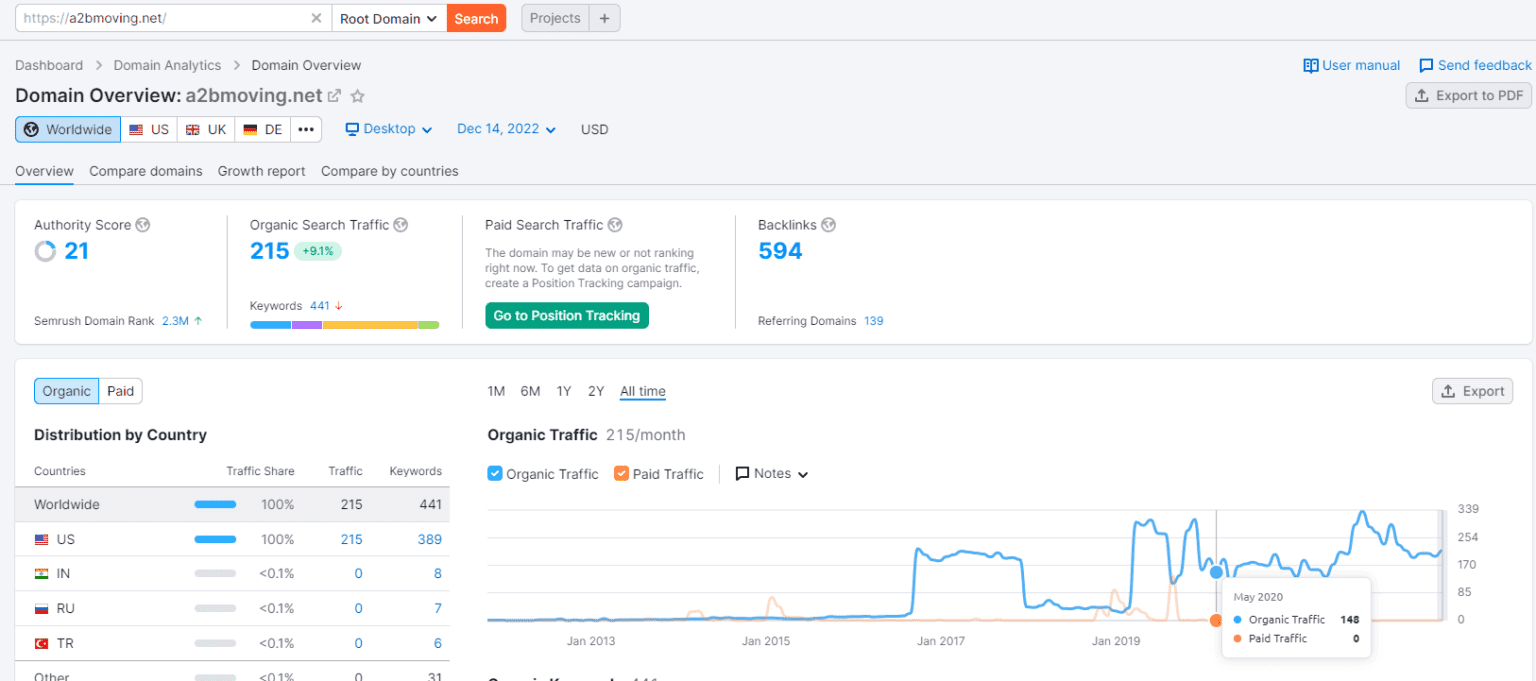
Task: Open the Growth report tab
Action: [x=261, y=171]
